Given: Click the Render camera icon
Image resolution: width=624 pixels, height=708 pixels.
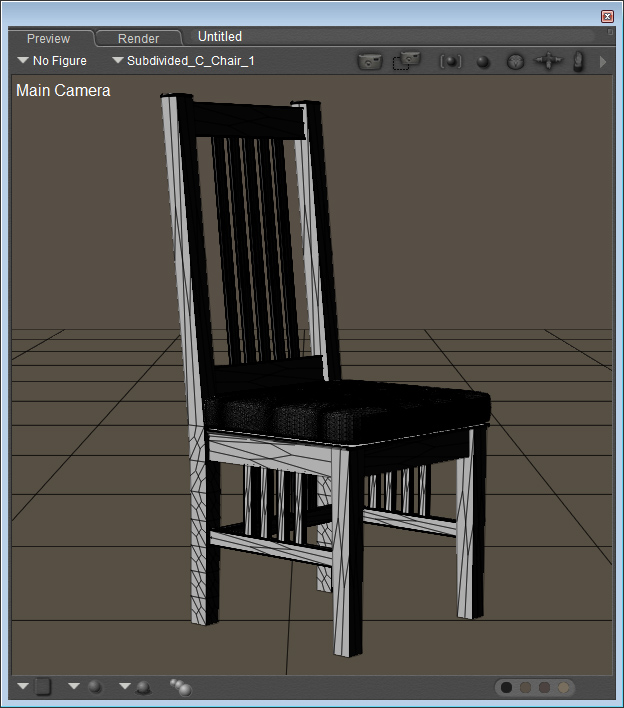Looking at the screenshot, I should click(370, 61).
